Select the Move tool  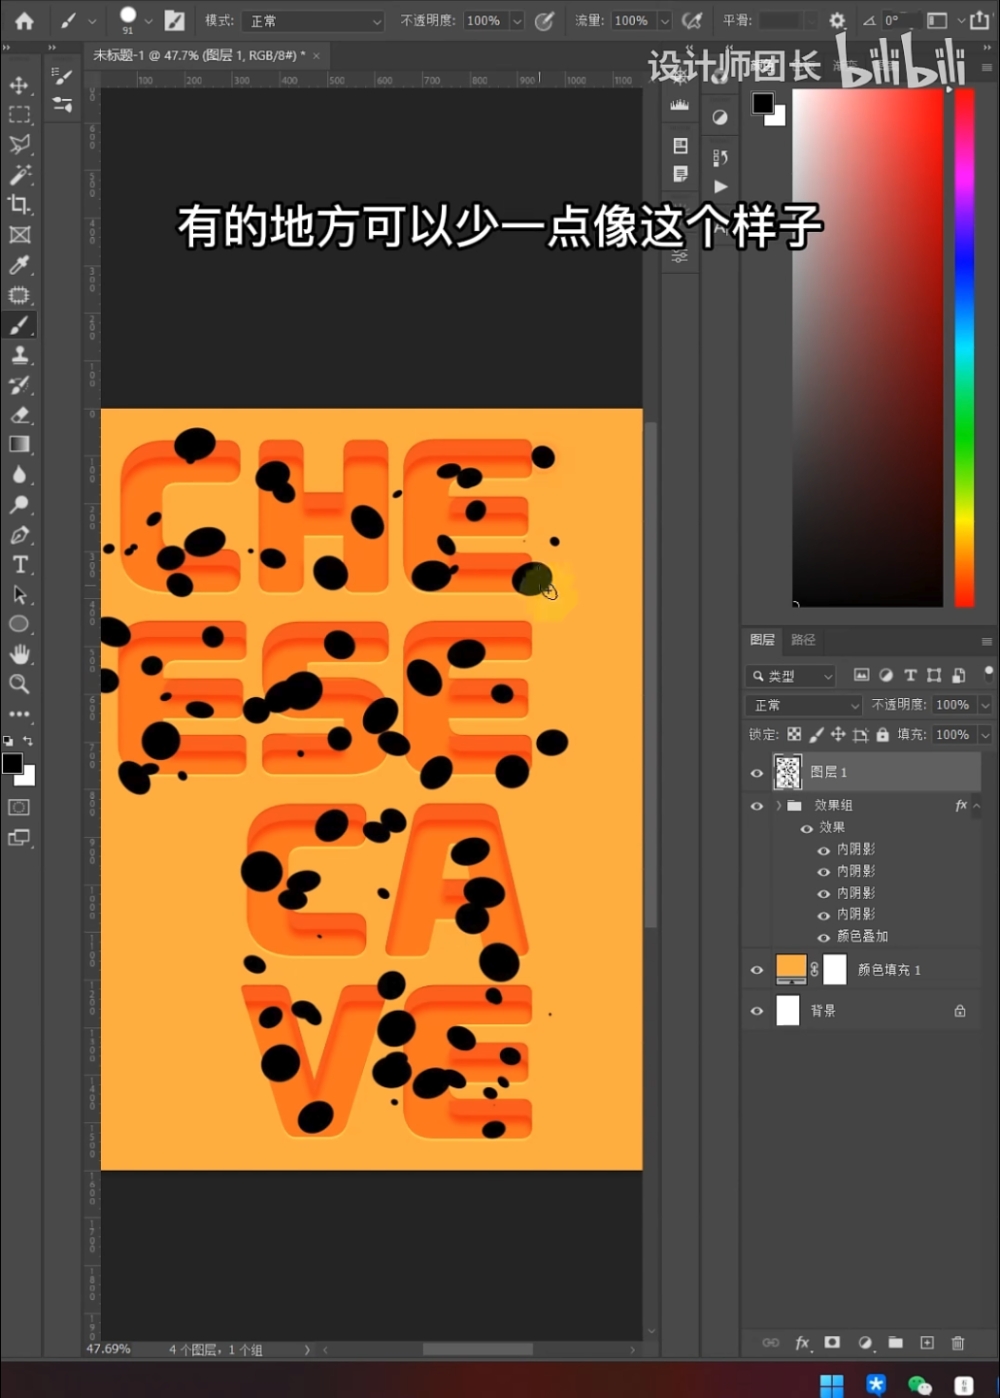click(x=19, y=84)
